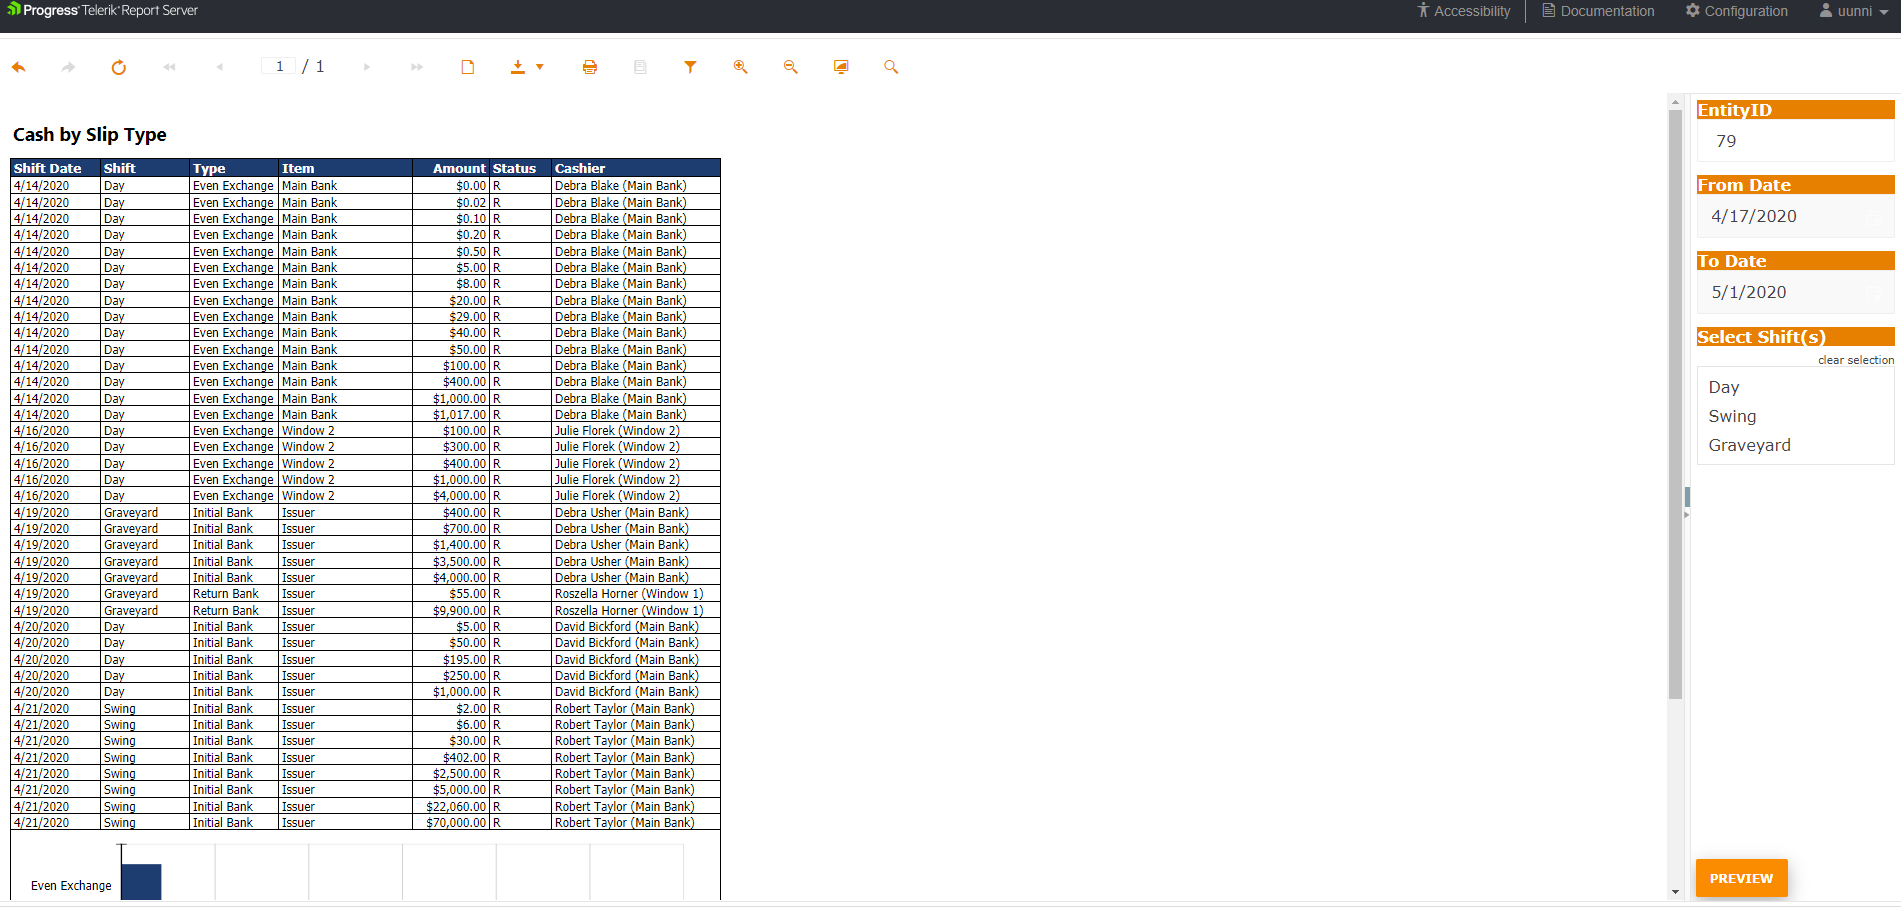Click the Cash by Slip Type title
This screenshot has width=1901, height=913.
click(x=90, y=135)
